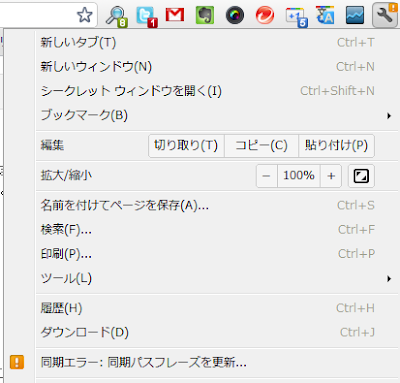The width and height of the screenshot is (400, 383).
Task: Click the 編集 label
Action: pos(52,146)
